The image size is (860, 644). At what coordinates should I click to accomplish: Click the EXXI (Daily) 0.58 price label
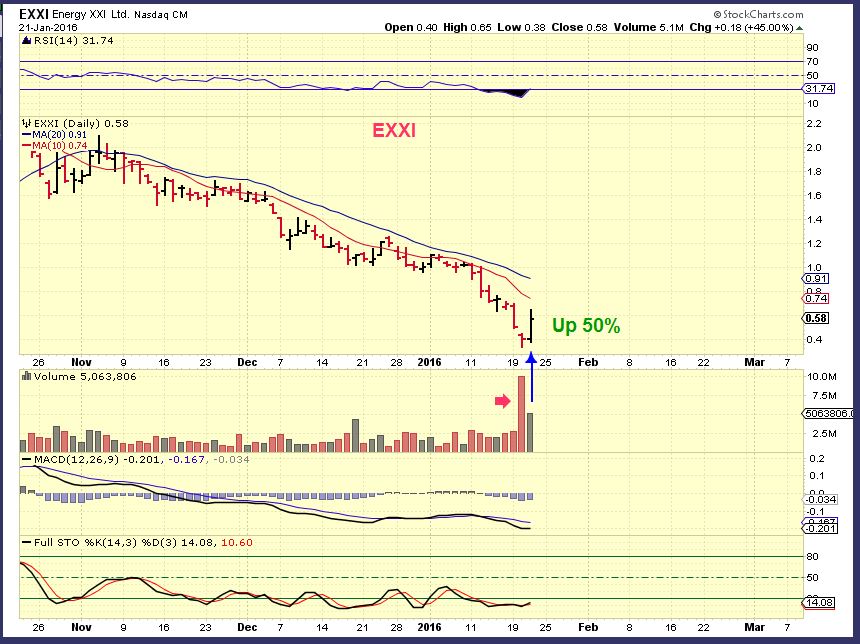click(x=81, y=123)
